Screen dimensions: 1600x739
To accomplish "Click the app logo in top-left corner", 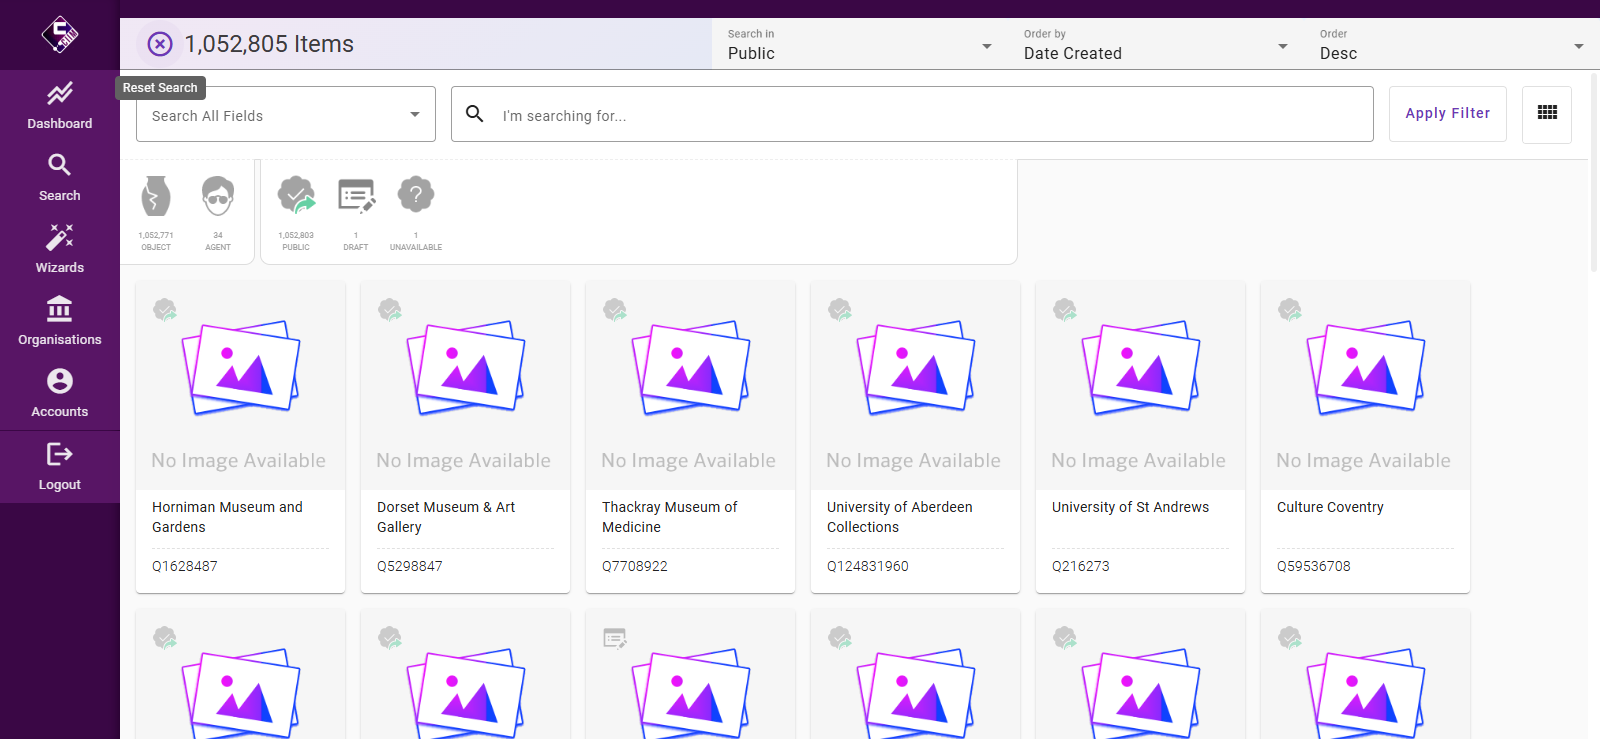I will point(60,35).
